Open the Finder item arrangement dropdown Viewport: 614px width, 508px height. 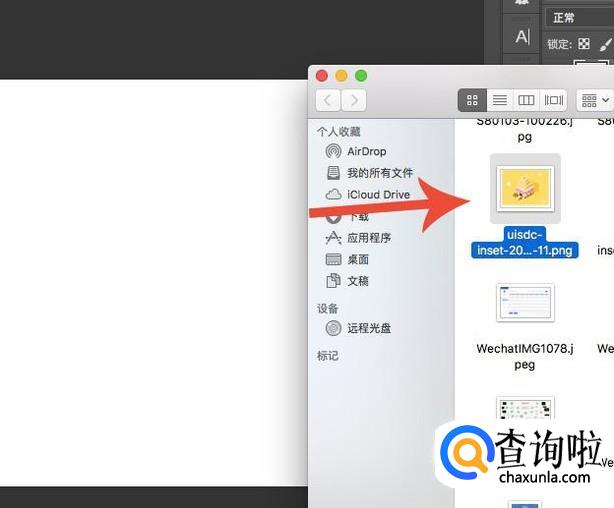point(595,100)
